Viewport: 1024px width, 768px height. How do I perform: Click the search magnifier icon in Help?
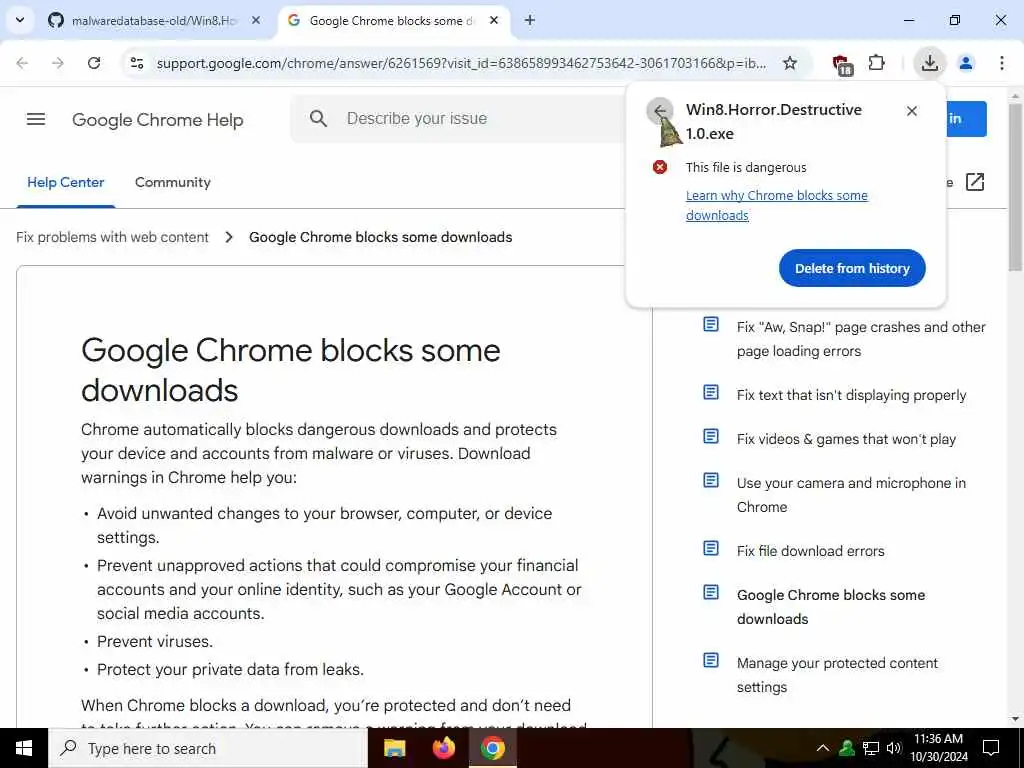(319, 118)
